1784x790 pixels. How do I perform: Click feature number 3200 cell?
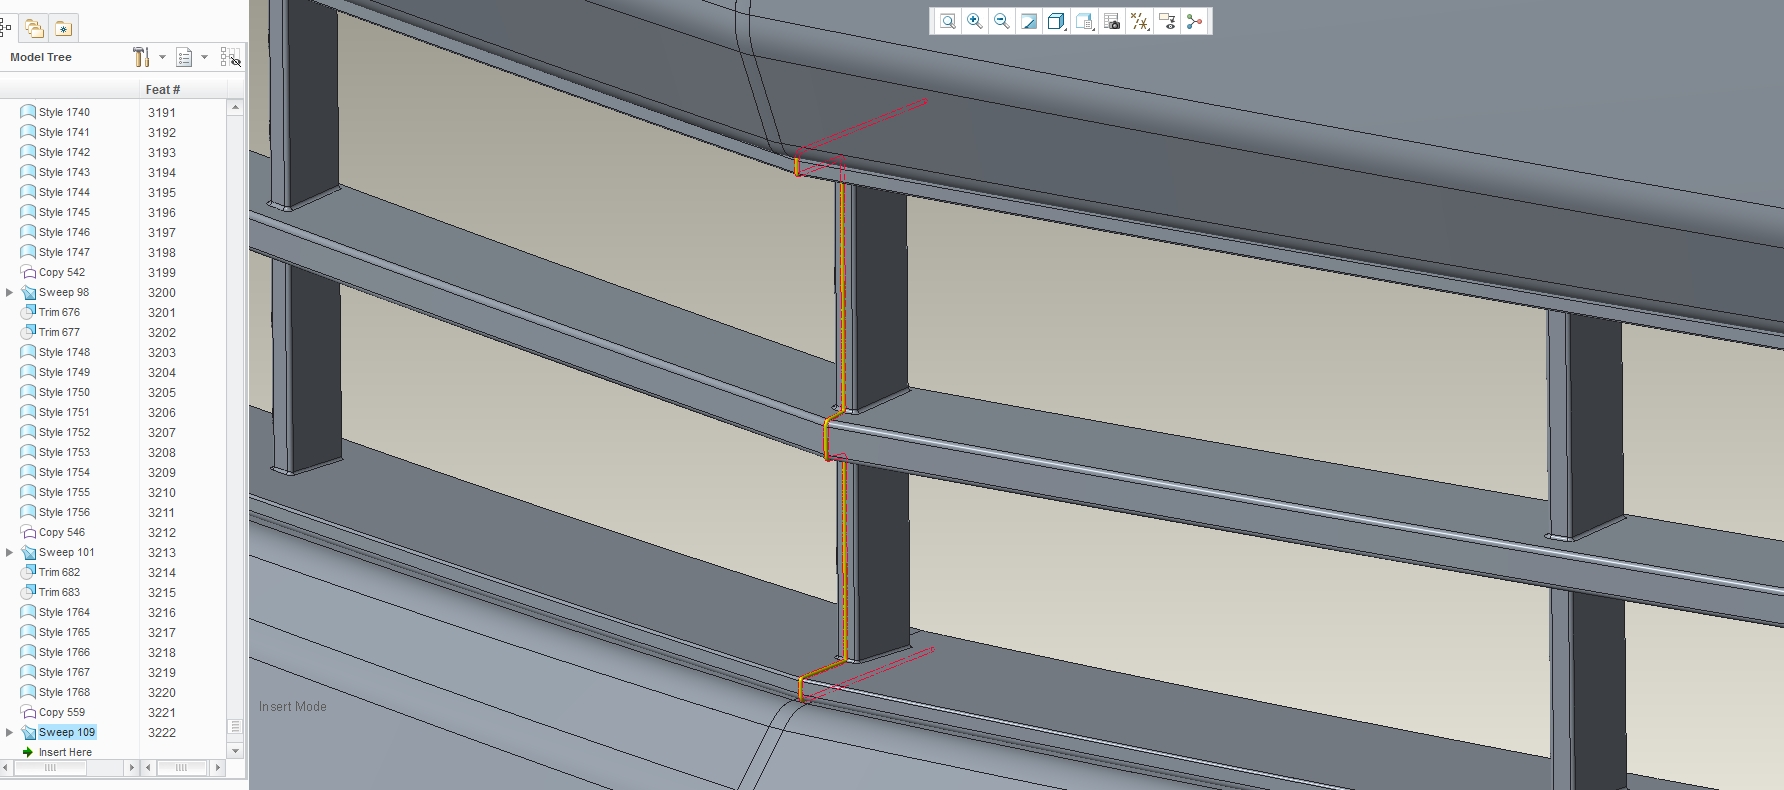point(162,292)
